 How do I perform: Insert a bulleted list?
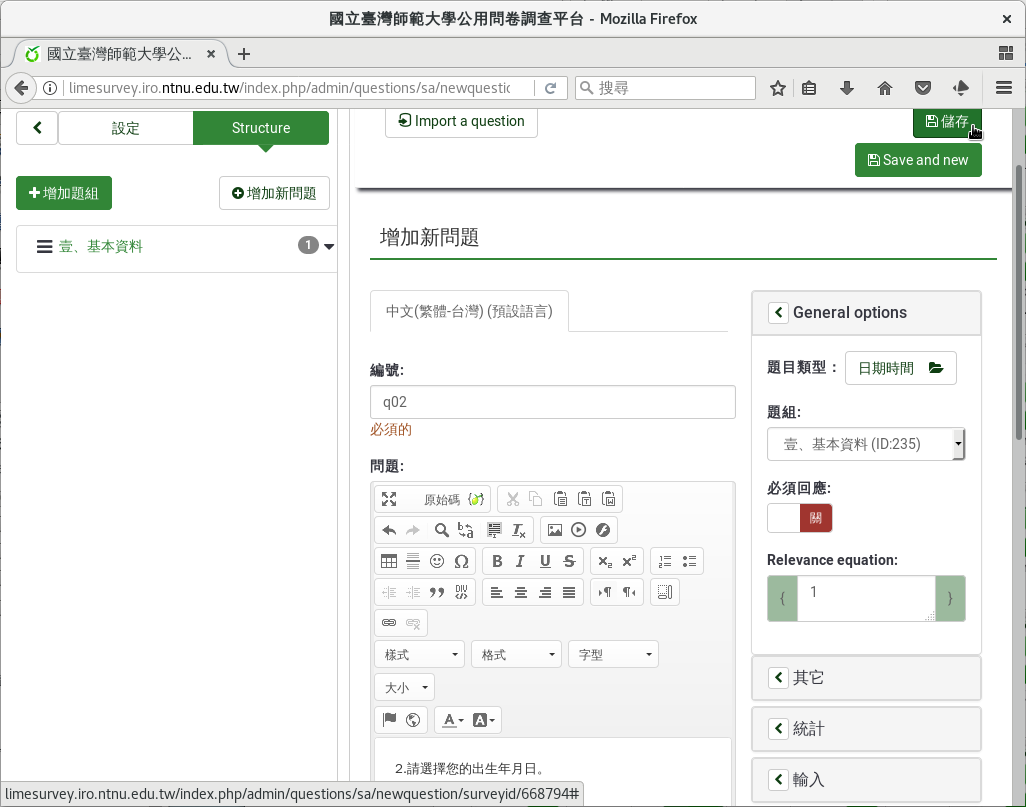click(689, 561)
